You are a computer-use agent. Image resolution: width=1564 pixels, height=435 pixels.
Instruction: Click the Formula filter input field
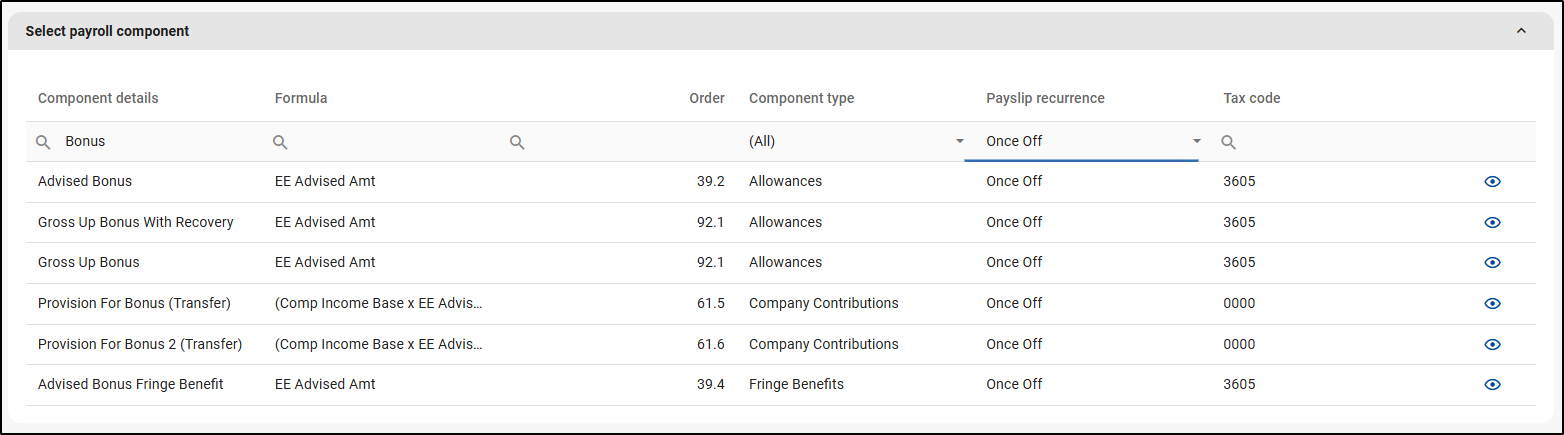pyautogui.click(x=385, y=142)
